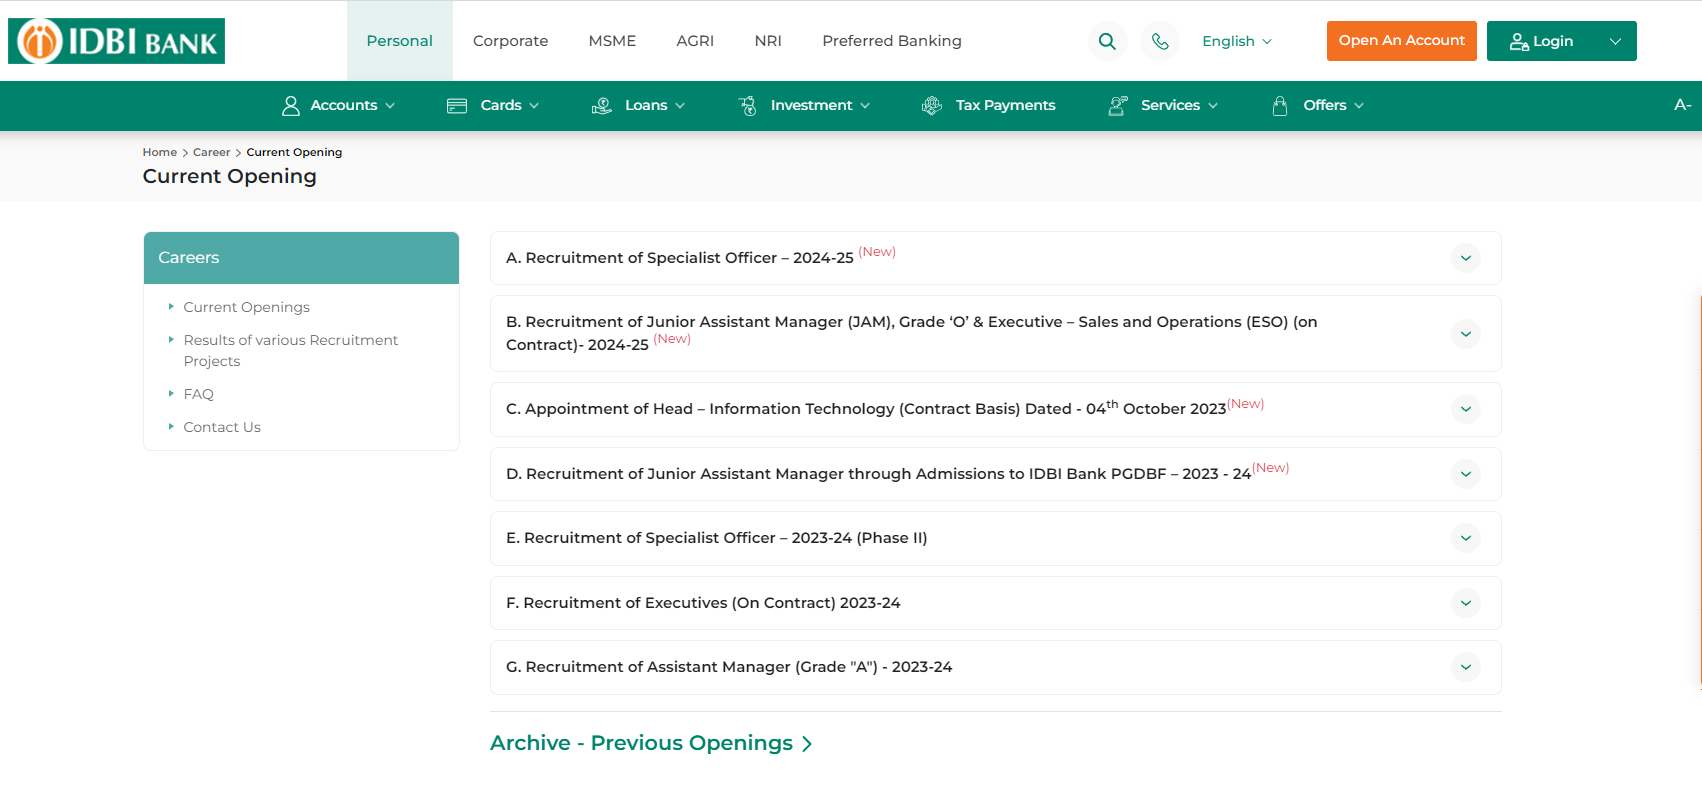Click the Careers sidebar header

tap(301, 258)
